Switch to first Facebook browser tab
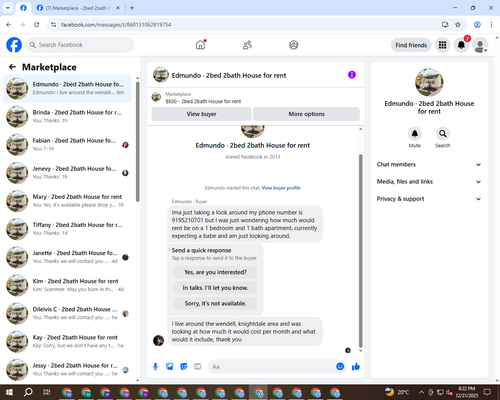This screenshot has height=400, width=500. coord(23,8)
